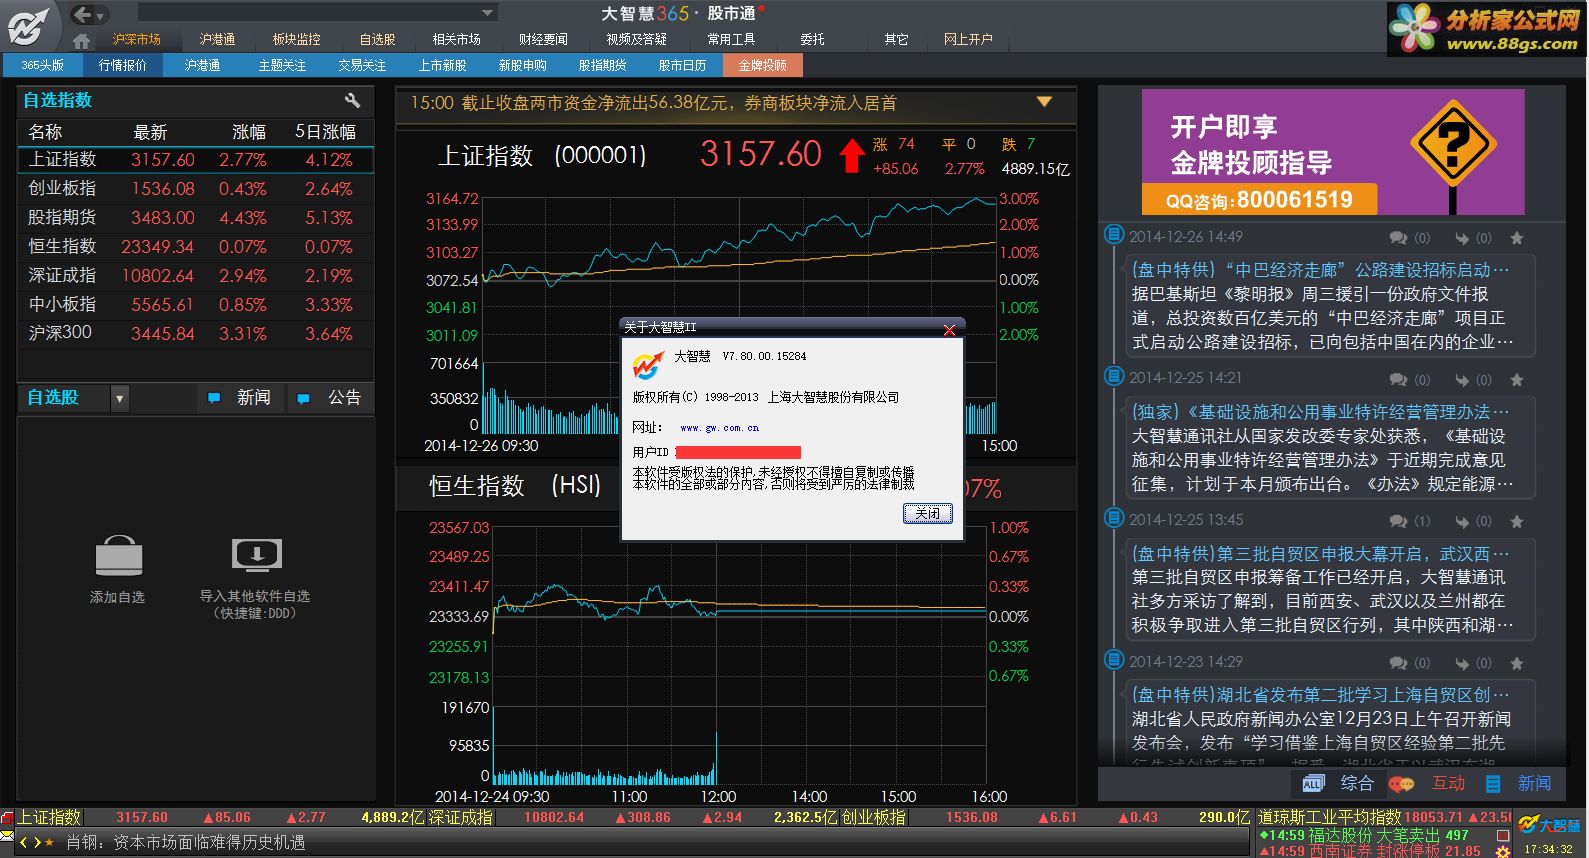
Task: Click the 新闻 button under 自选股
Action: coord(242,398)
